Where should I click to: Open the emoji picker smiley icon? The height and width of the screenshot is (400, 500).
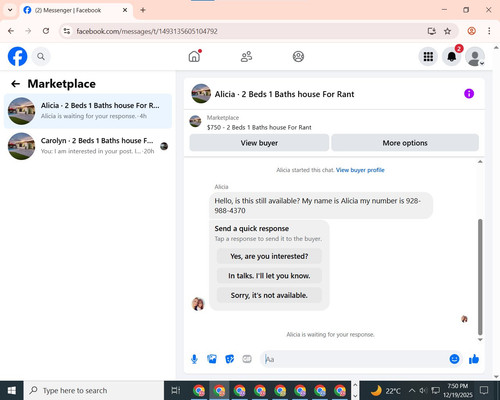point(454,359)
